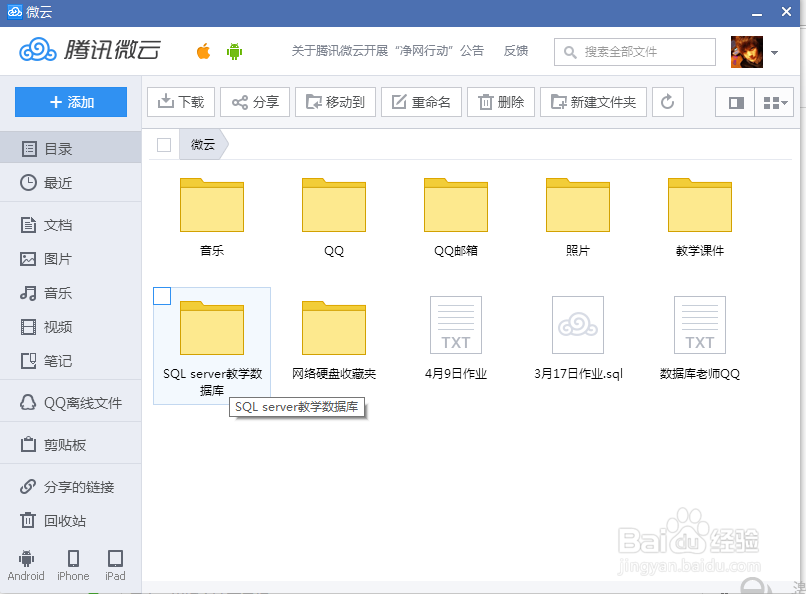This screenshot has width=806, height=594.
Task: Refresh the file list with the refresh icon
Action: [667, 102]
